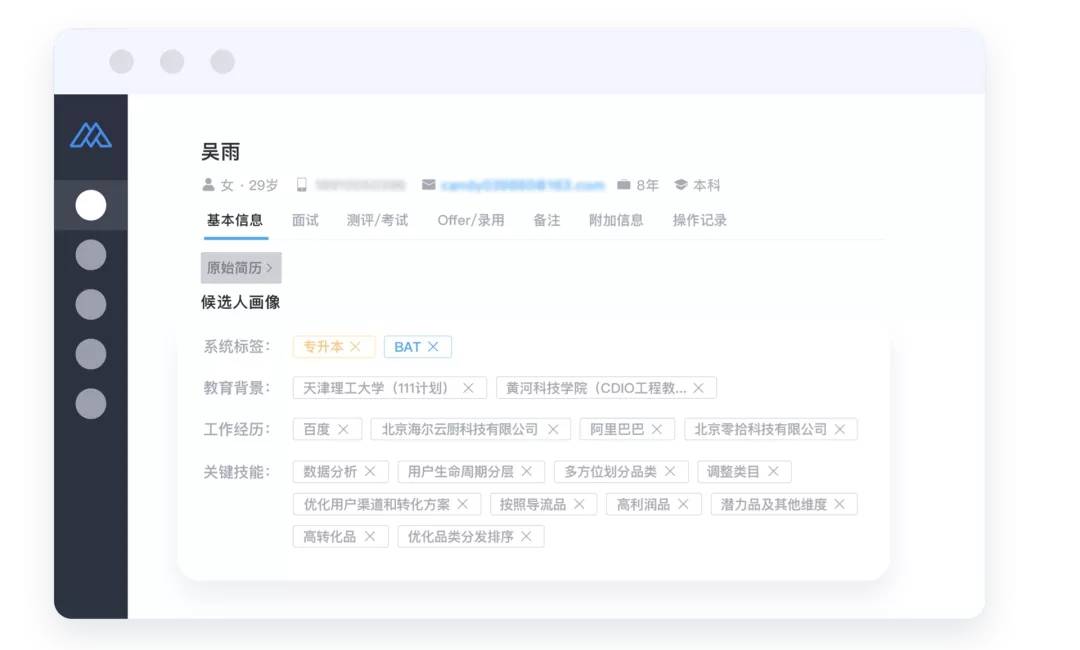Go to the Offer/录用 tab
The width and height of the screenshot is (1080, 650).
(x=470, y=220)
